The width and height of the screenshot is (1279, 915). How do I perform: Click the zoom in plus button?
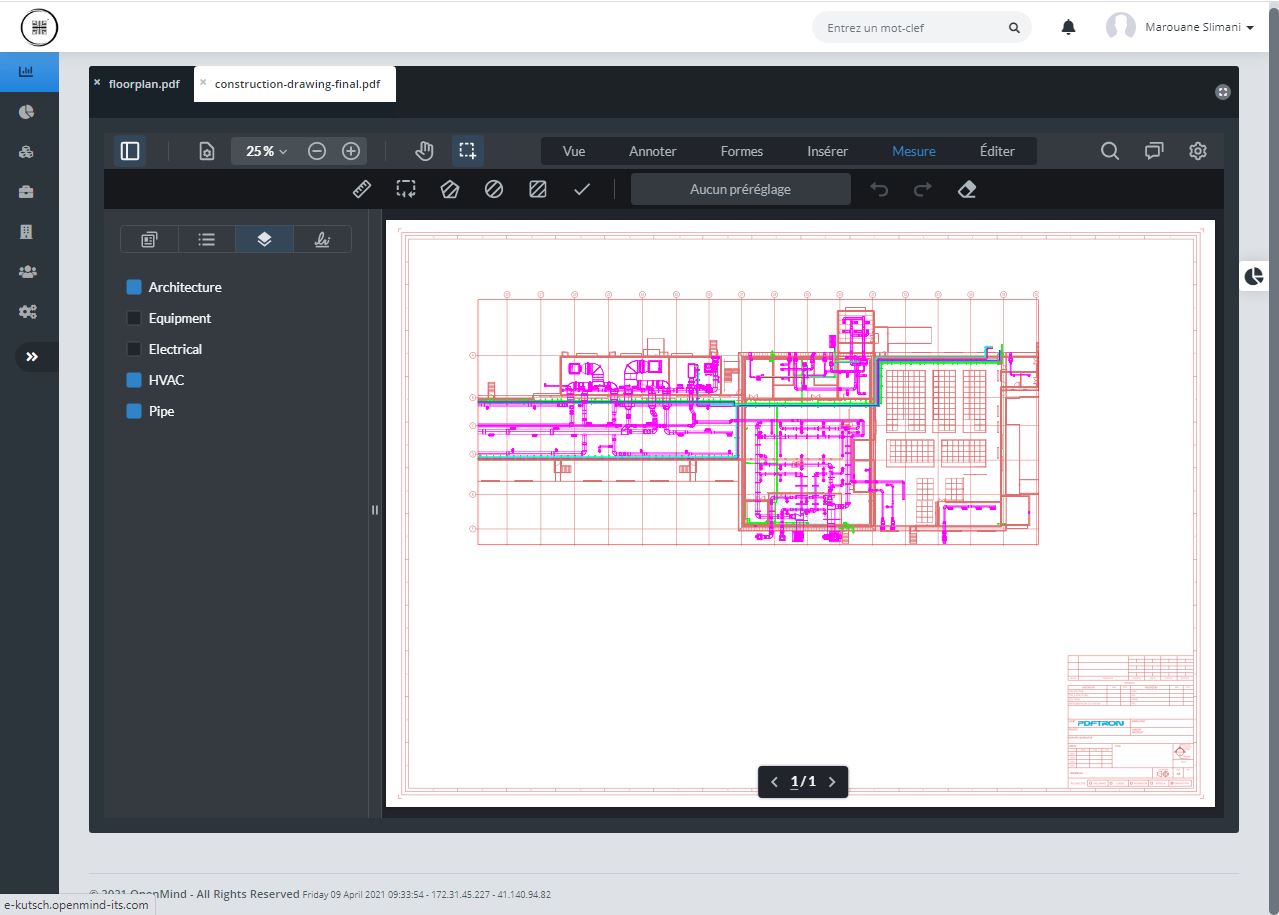tap(351, 151)
